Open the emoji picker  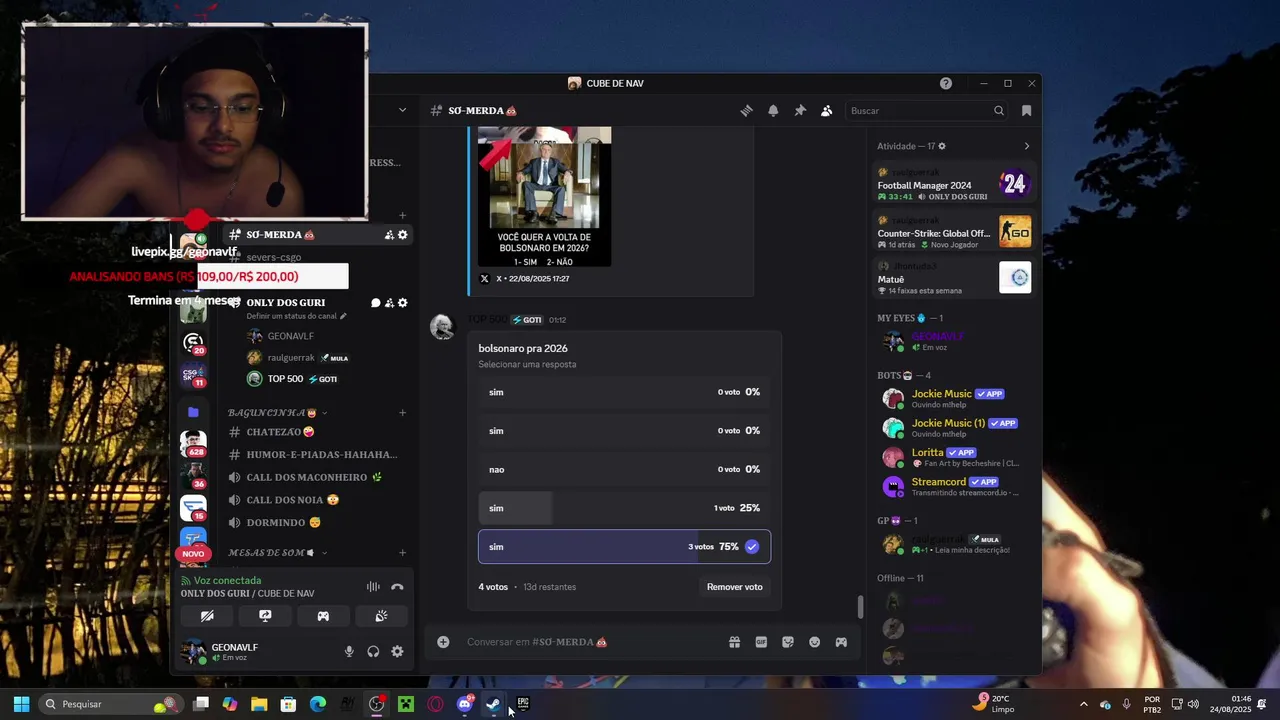point(814,642)
